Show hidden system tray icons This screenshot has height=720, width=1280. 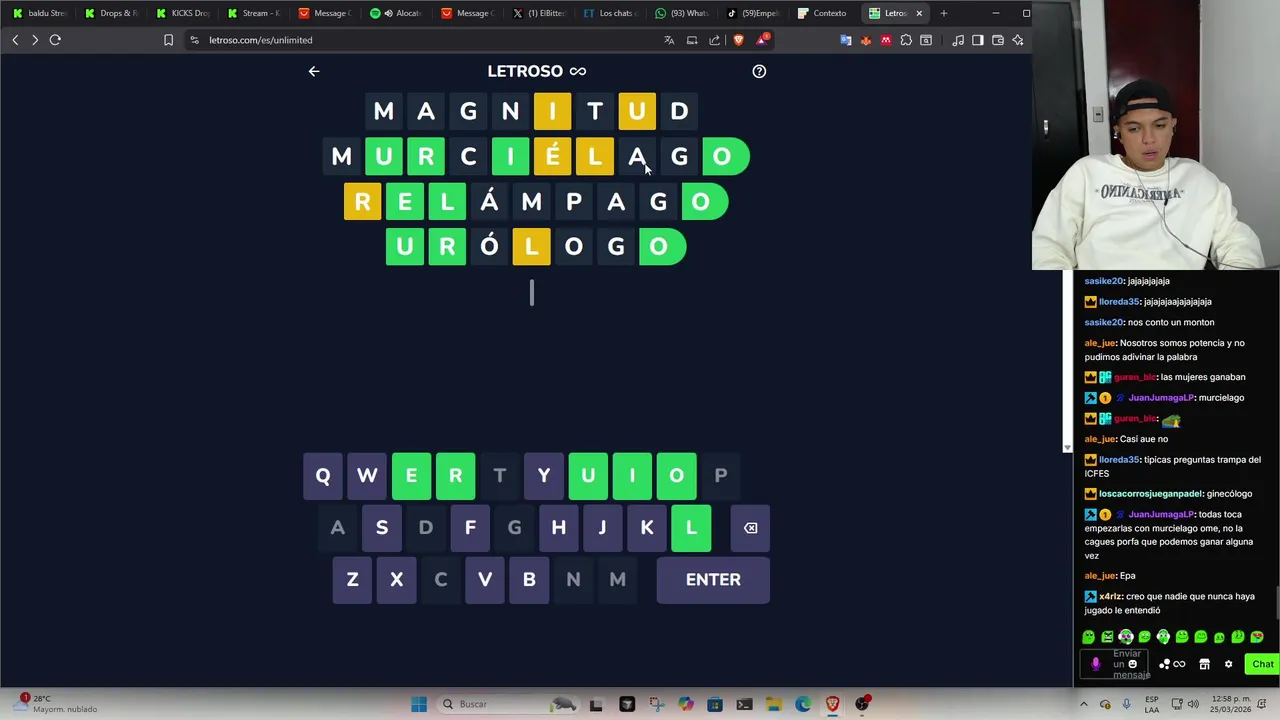(1083, 704)
